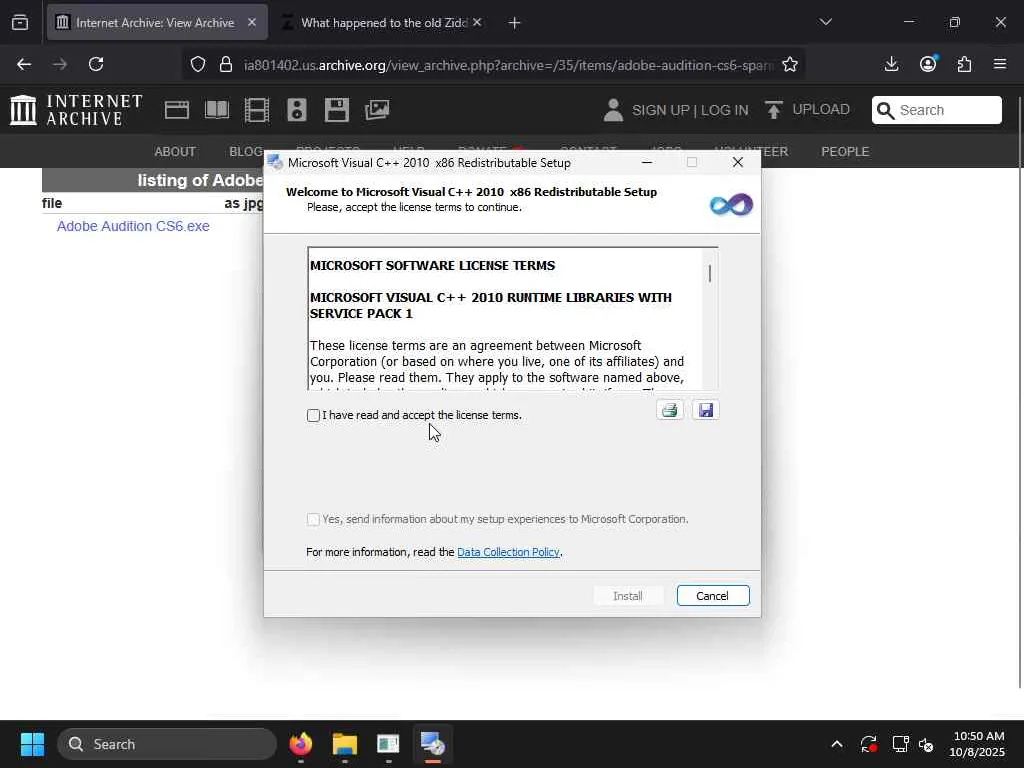Click the print license icon in setup dialog
Screen dimensions: 1024x768
pyautogui.click(x=669, y=410)
